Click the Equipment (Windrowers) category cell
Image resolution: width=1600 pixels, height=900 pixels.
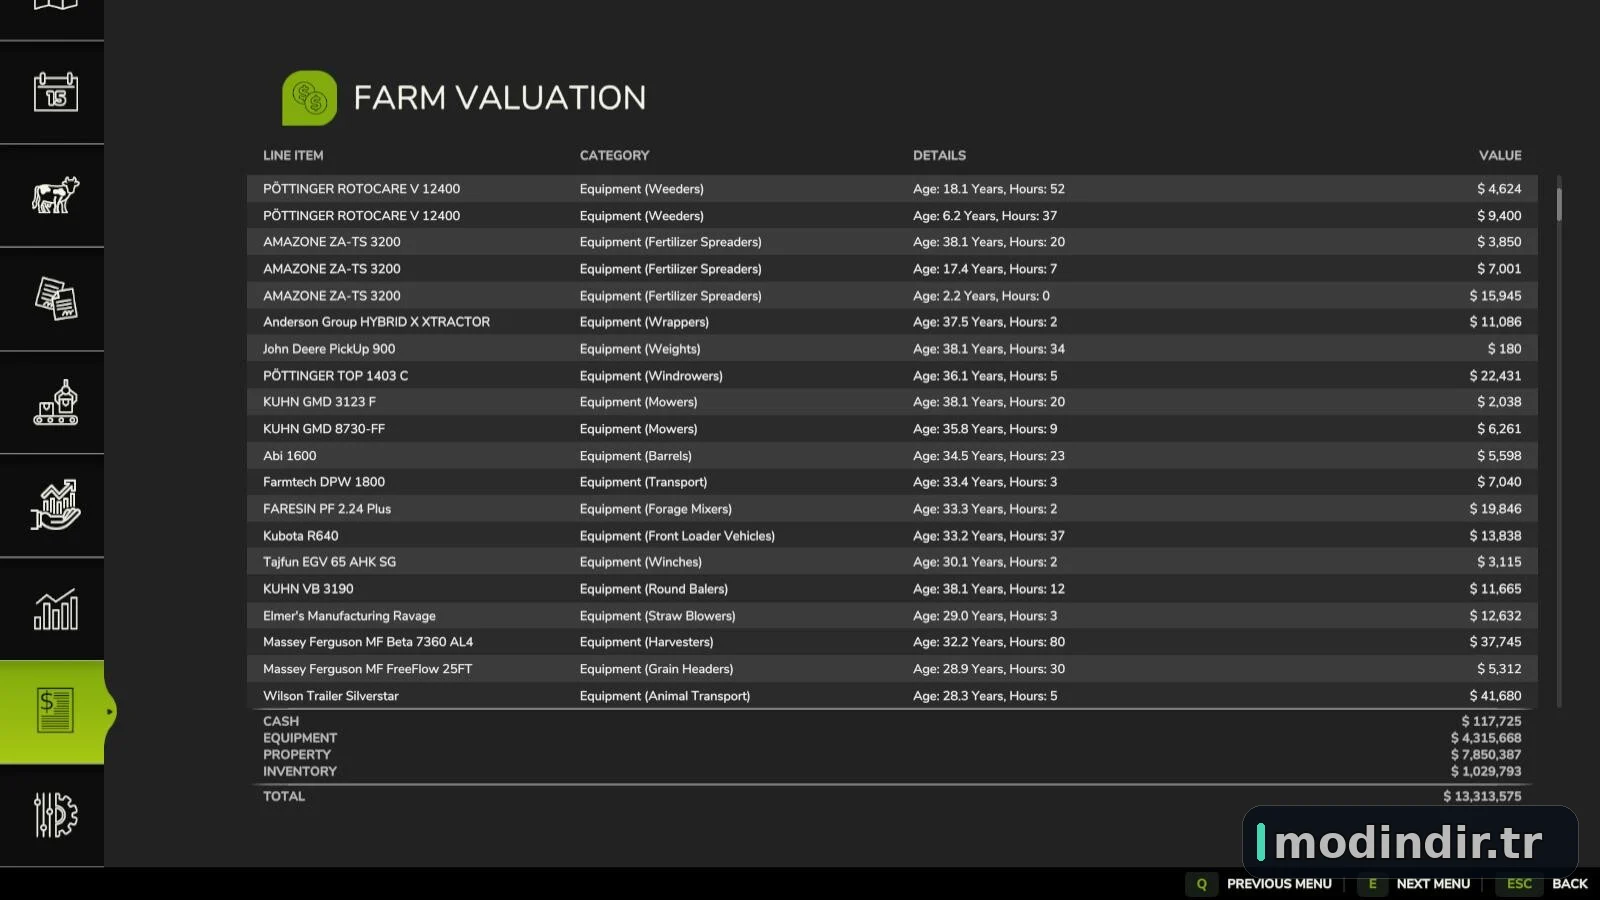pos(651,376)
